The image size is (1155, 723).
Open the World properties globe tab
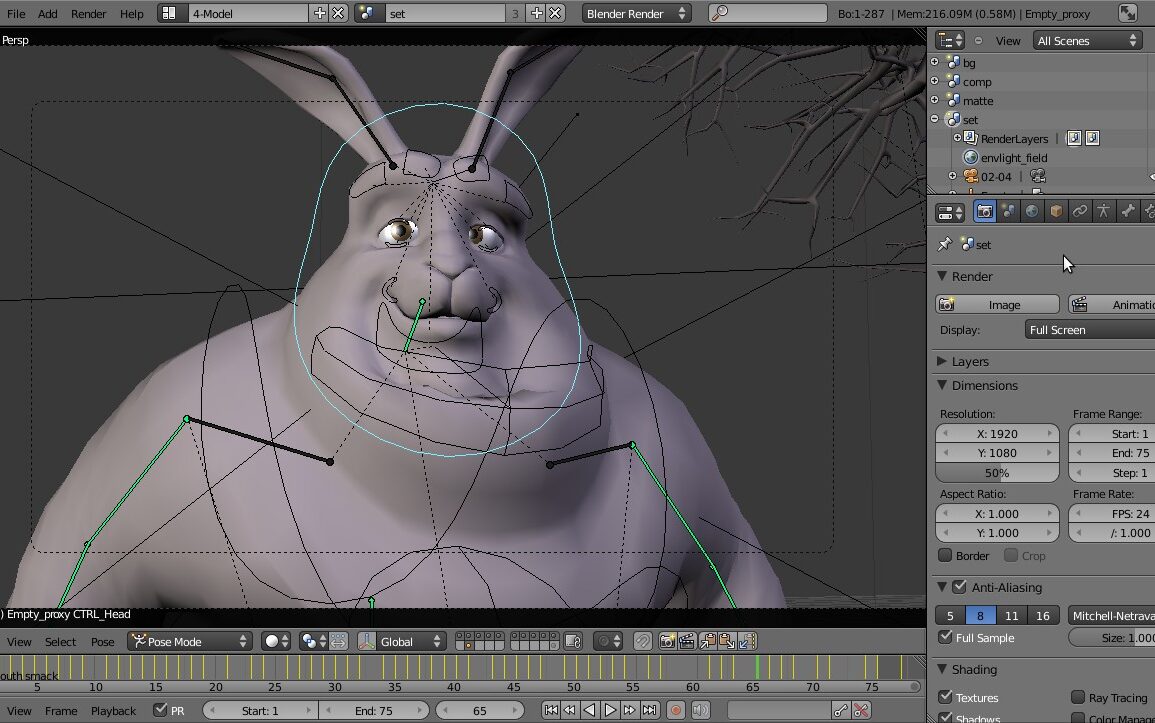[1032, 212]
